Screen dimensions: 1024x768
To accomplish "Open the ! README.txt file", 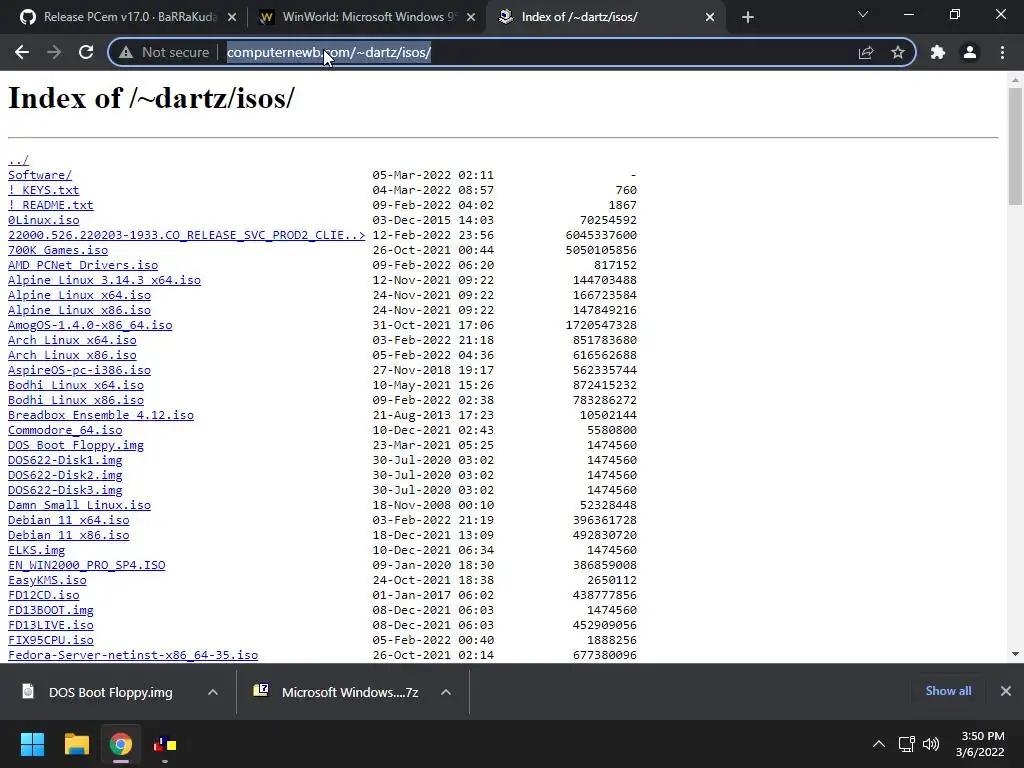I will (51, 205).
